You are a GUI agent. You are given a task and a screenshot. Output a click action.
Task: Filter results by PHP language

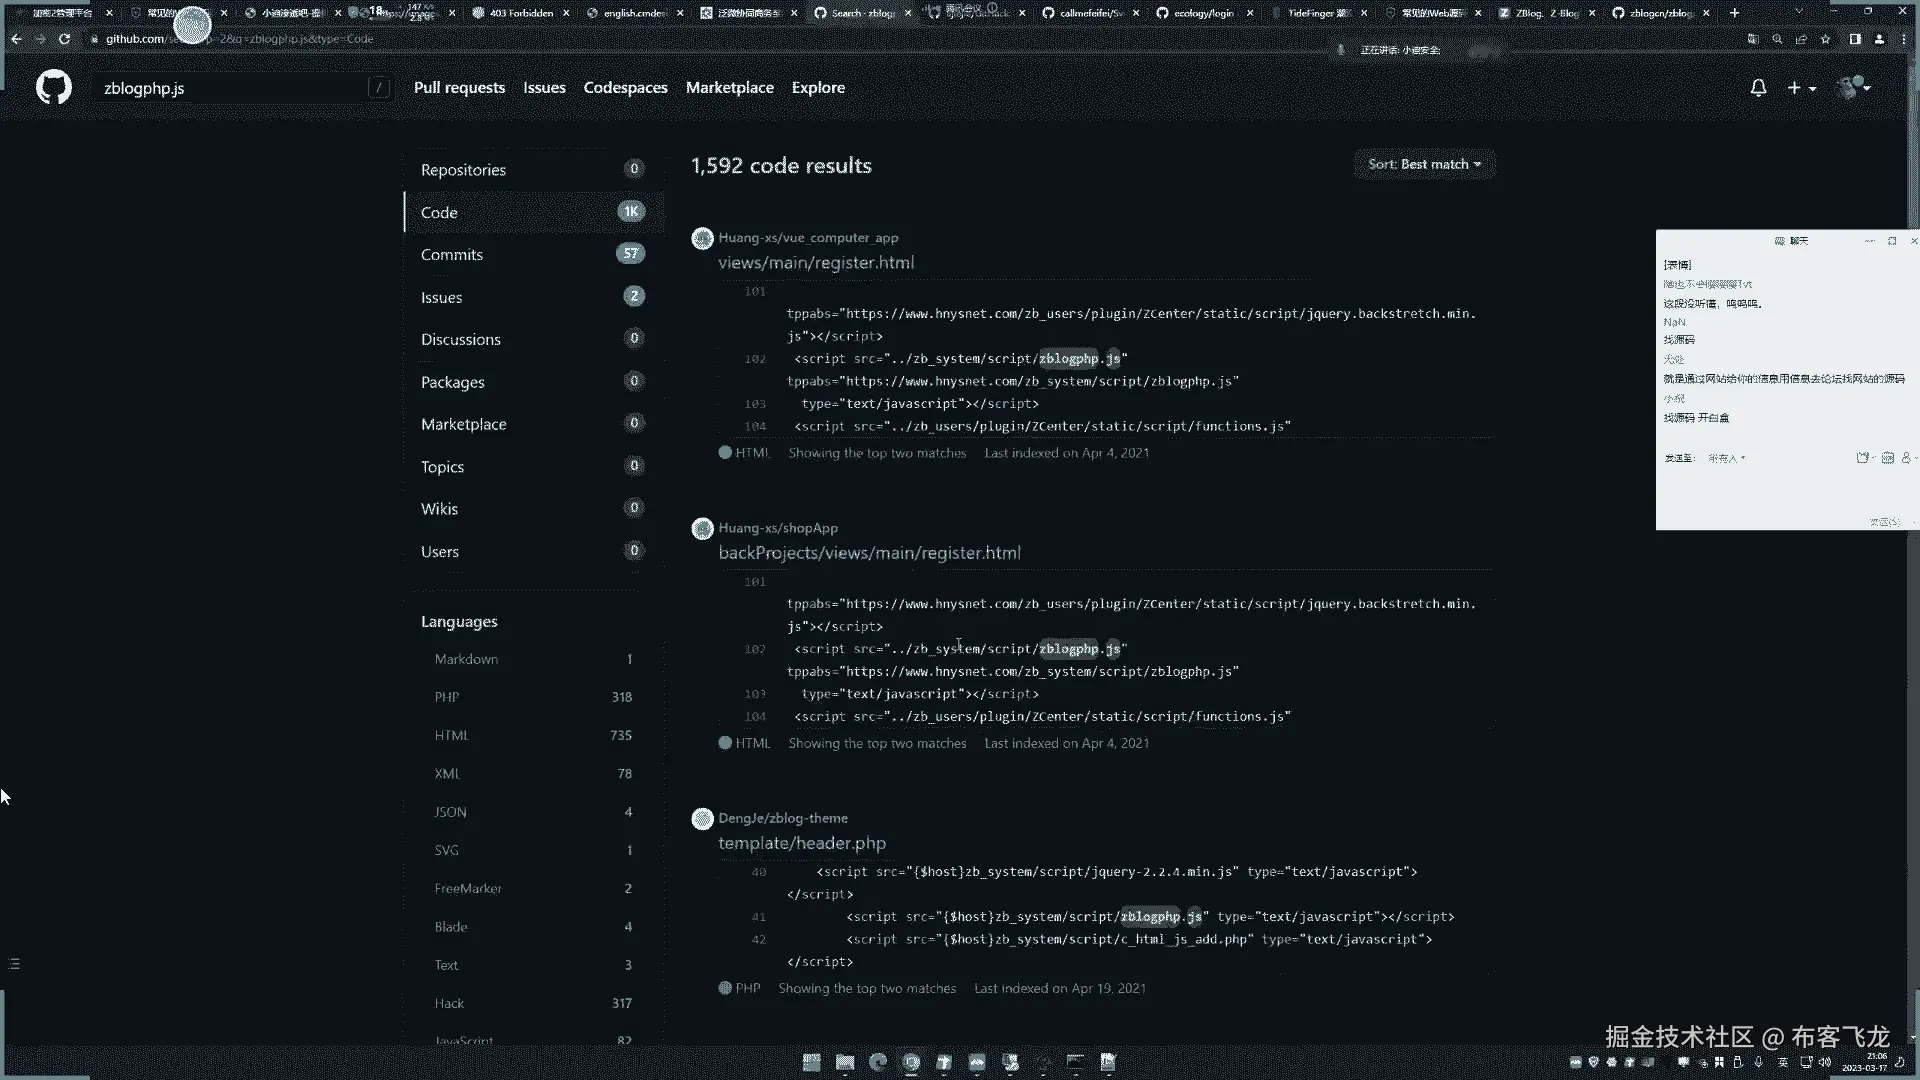pyautogui.click(x=447, y=697)
